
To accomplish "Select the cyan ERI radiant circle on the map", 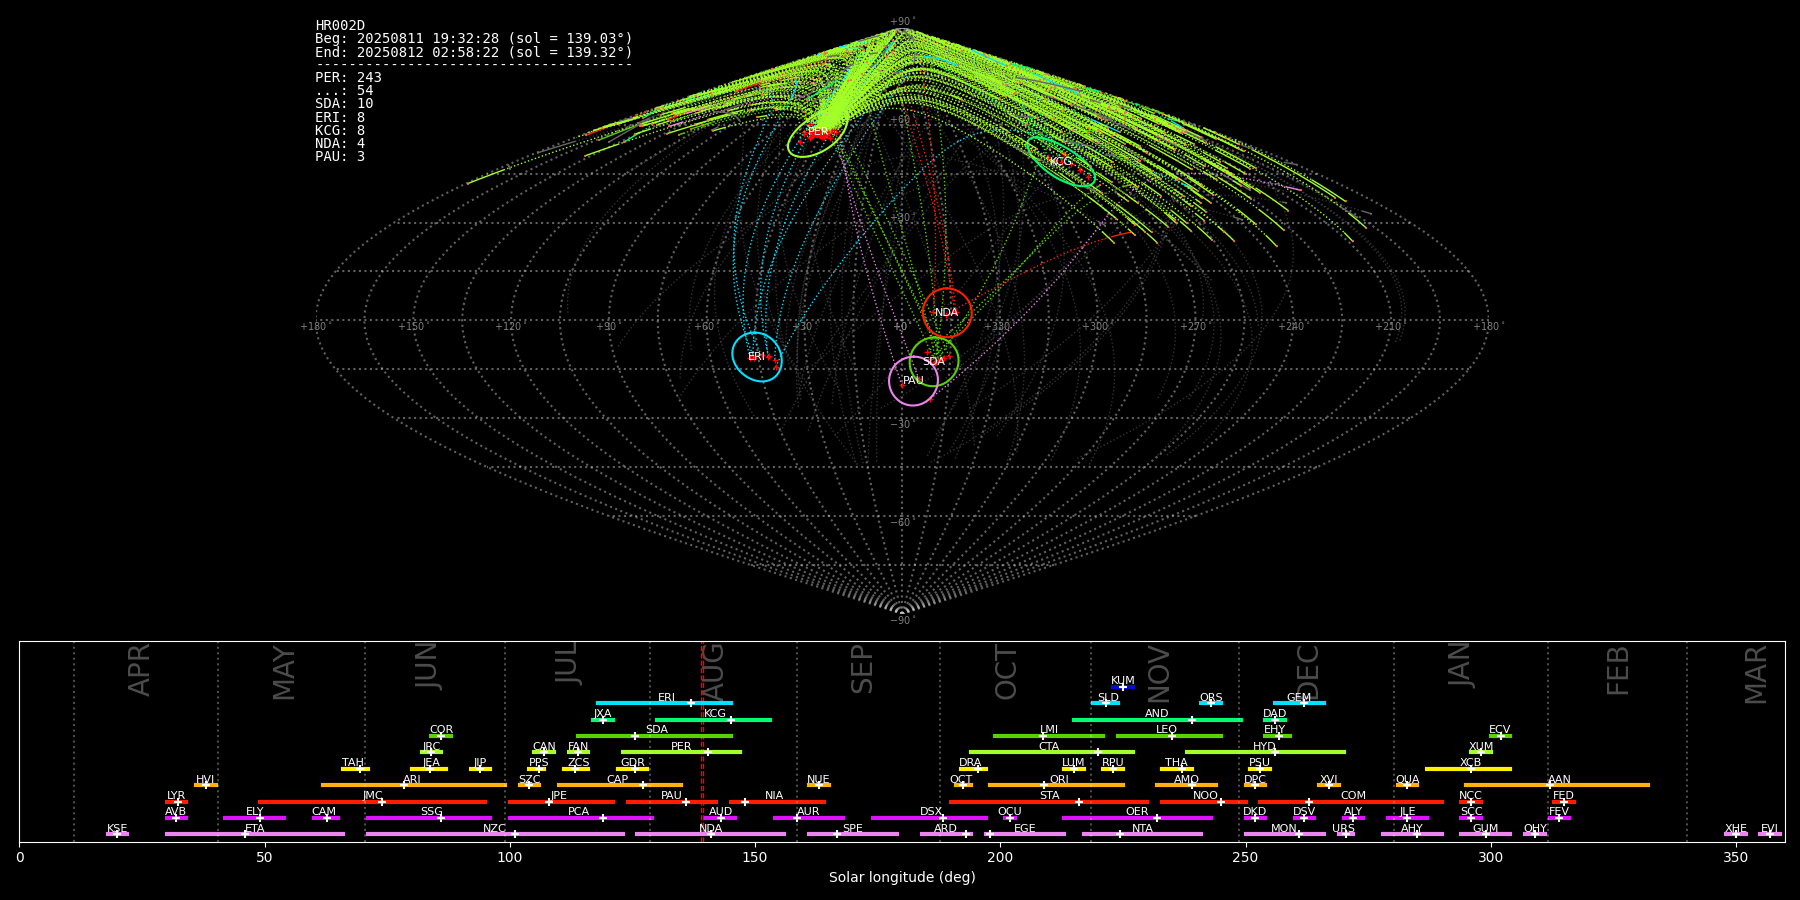I will [757, 357].
